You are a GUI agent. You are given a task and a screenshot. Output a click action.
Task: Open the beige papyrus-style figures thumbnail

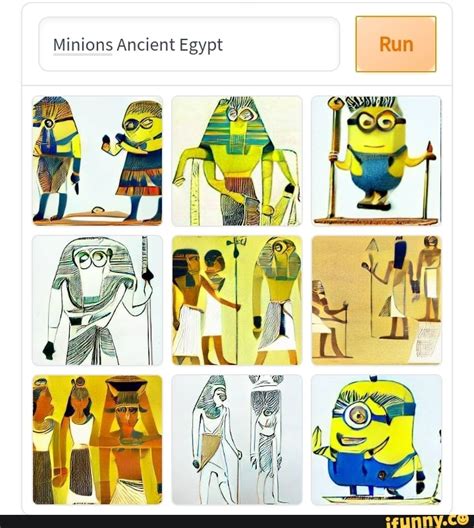[376, 300]
